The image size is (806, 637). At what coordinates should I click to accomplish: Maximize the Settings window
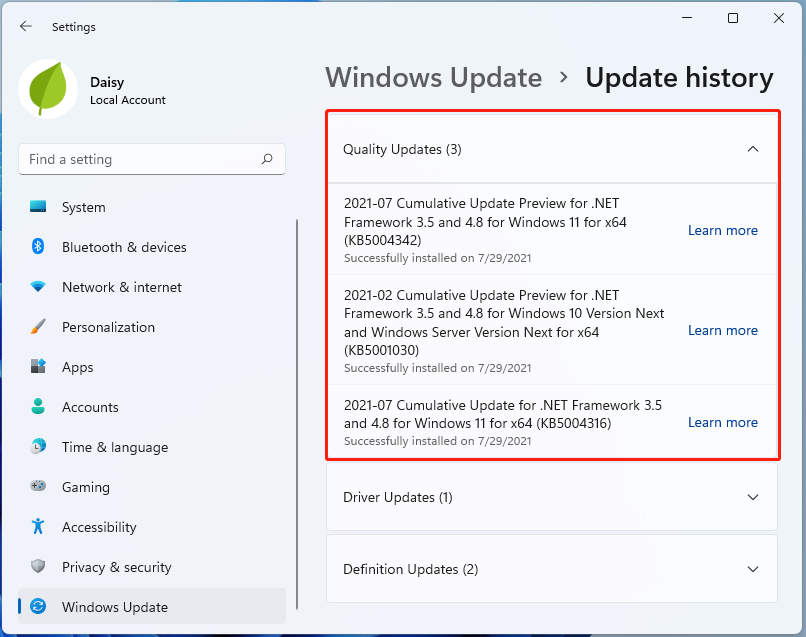pos(733,18)
